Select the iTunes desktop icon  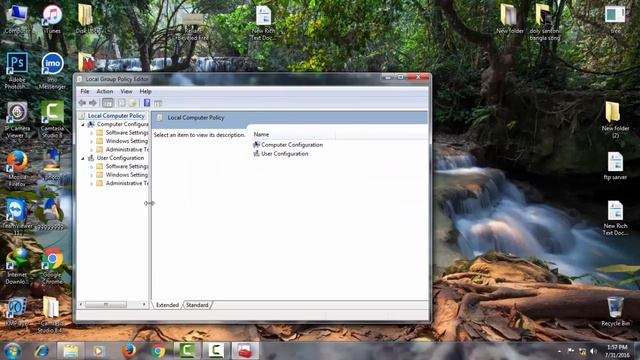click(52, 18)
